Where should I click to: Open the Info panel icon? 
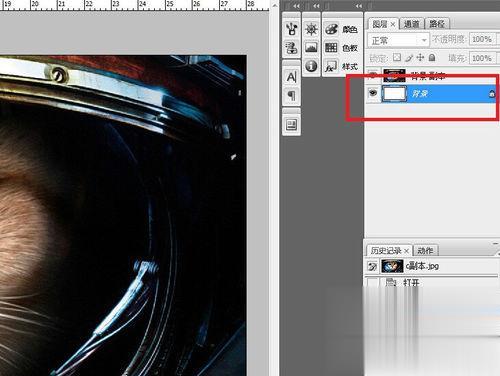point(311,66)
